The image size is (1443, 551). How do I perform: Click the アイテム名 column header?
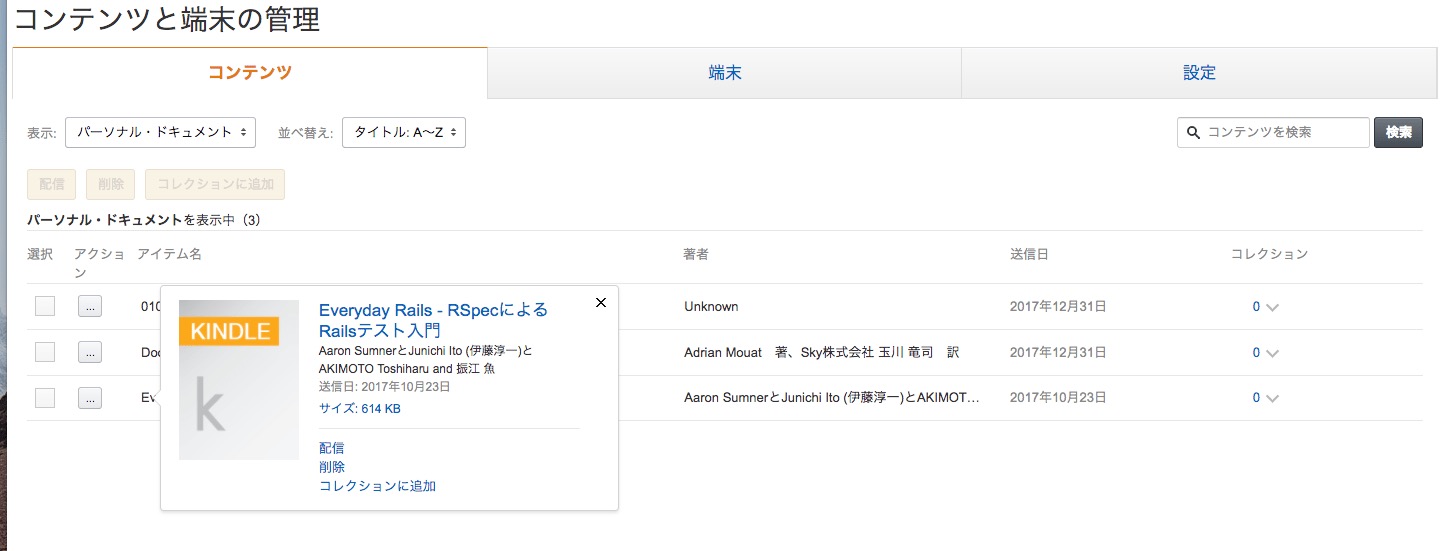(x=169, y=254)
